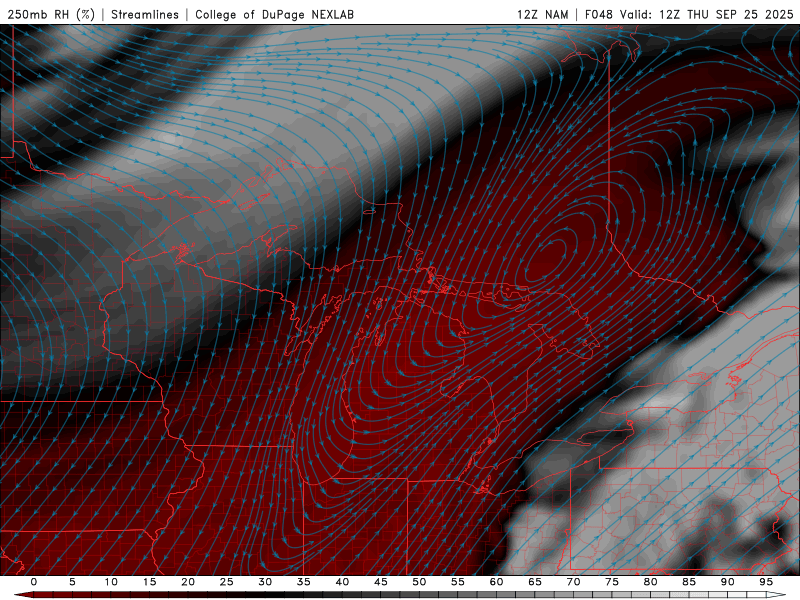The width and height of the screenshot is (800, 600).
Task: Click the "35" label on the RH scale
Action: [x=304, y=582]
